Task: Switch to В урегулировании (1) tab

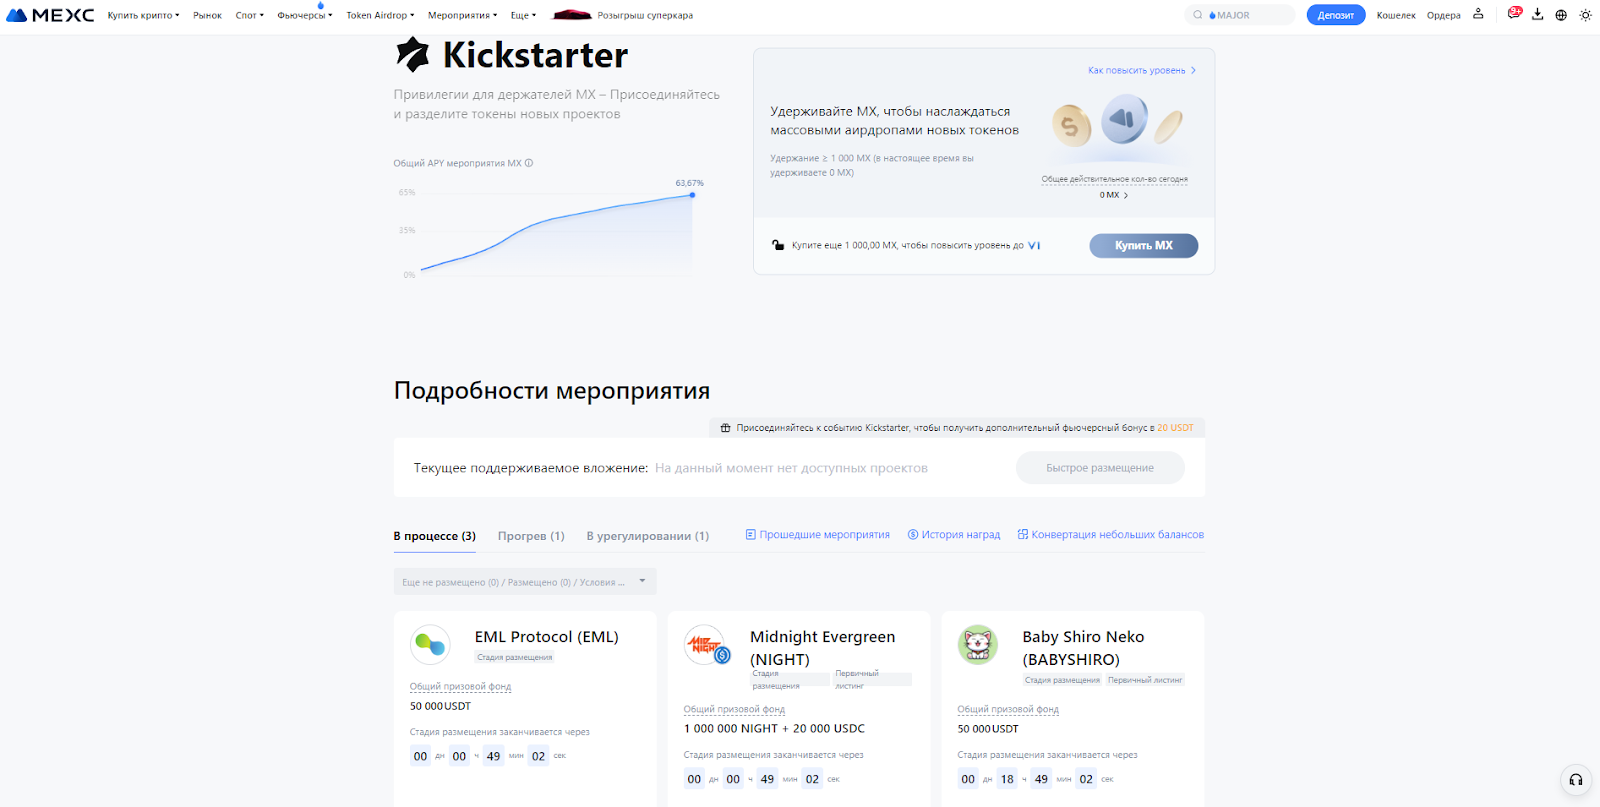Action: 648,536
